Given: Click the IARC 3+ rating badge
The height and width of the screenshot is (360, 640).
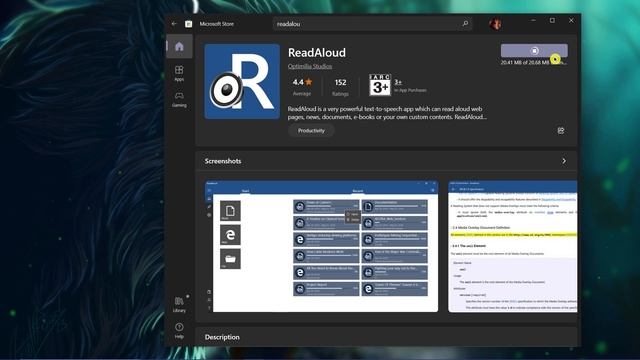Looking at the screenshot, I should [380, 85].
